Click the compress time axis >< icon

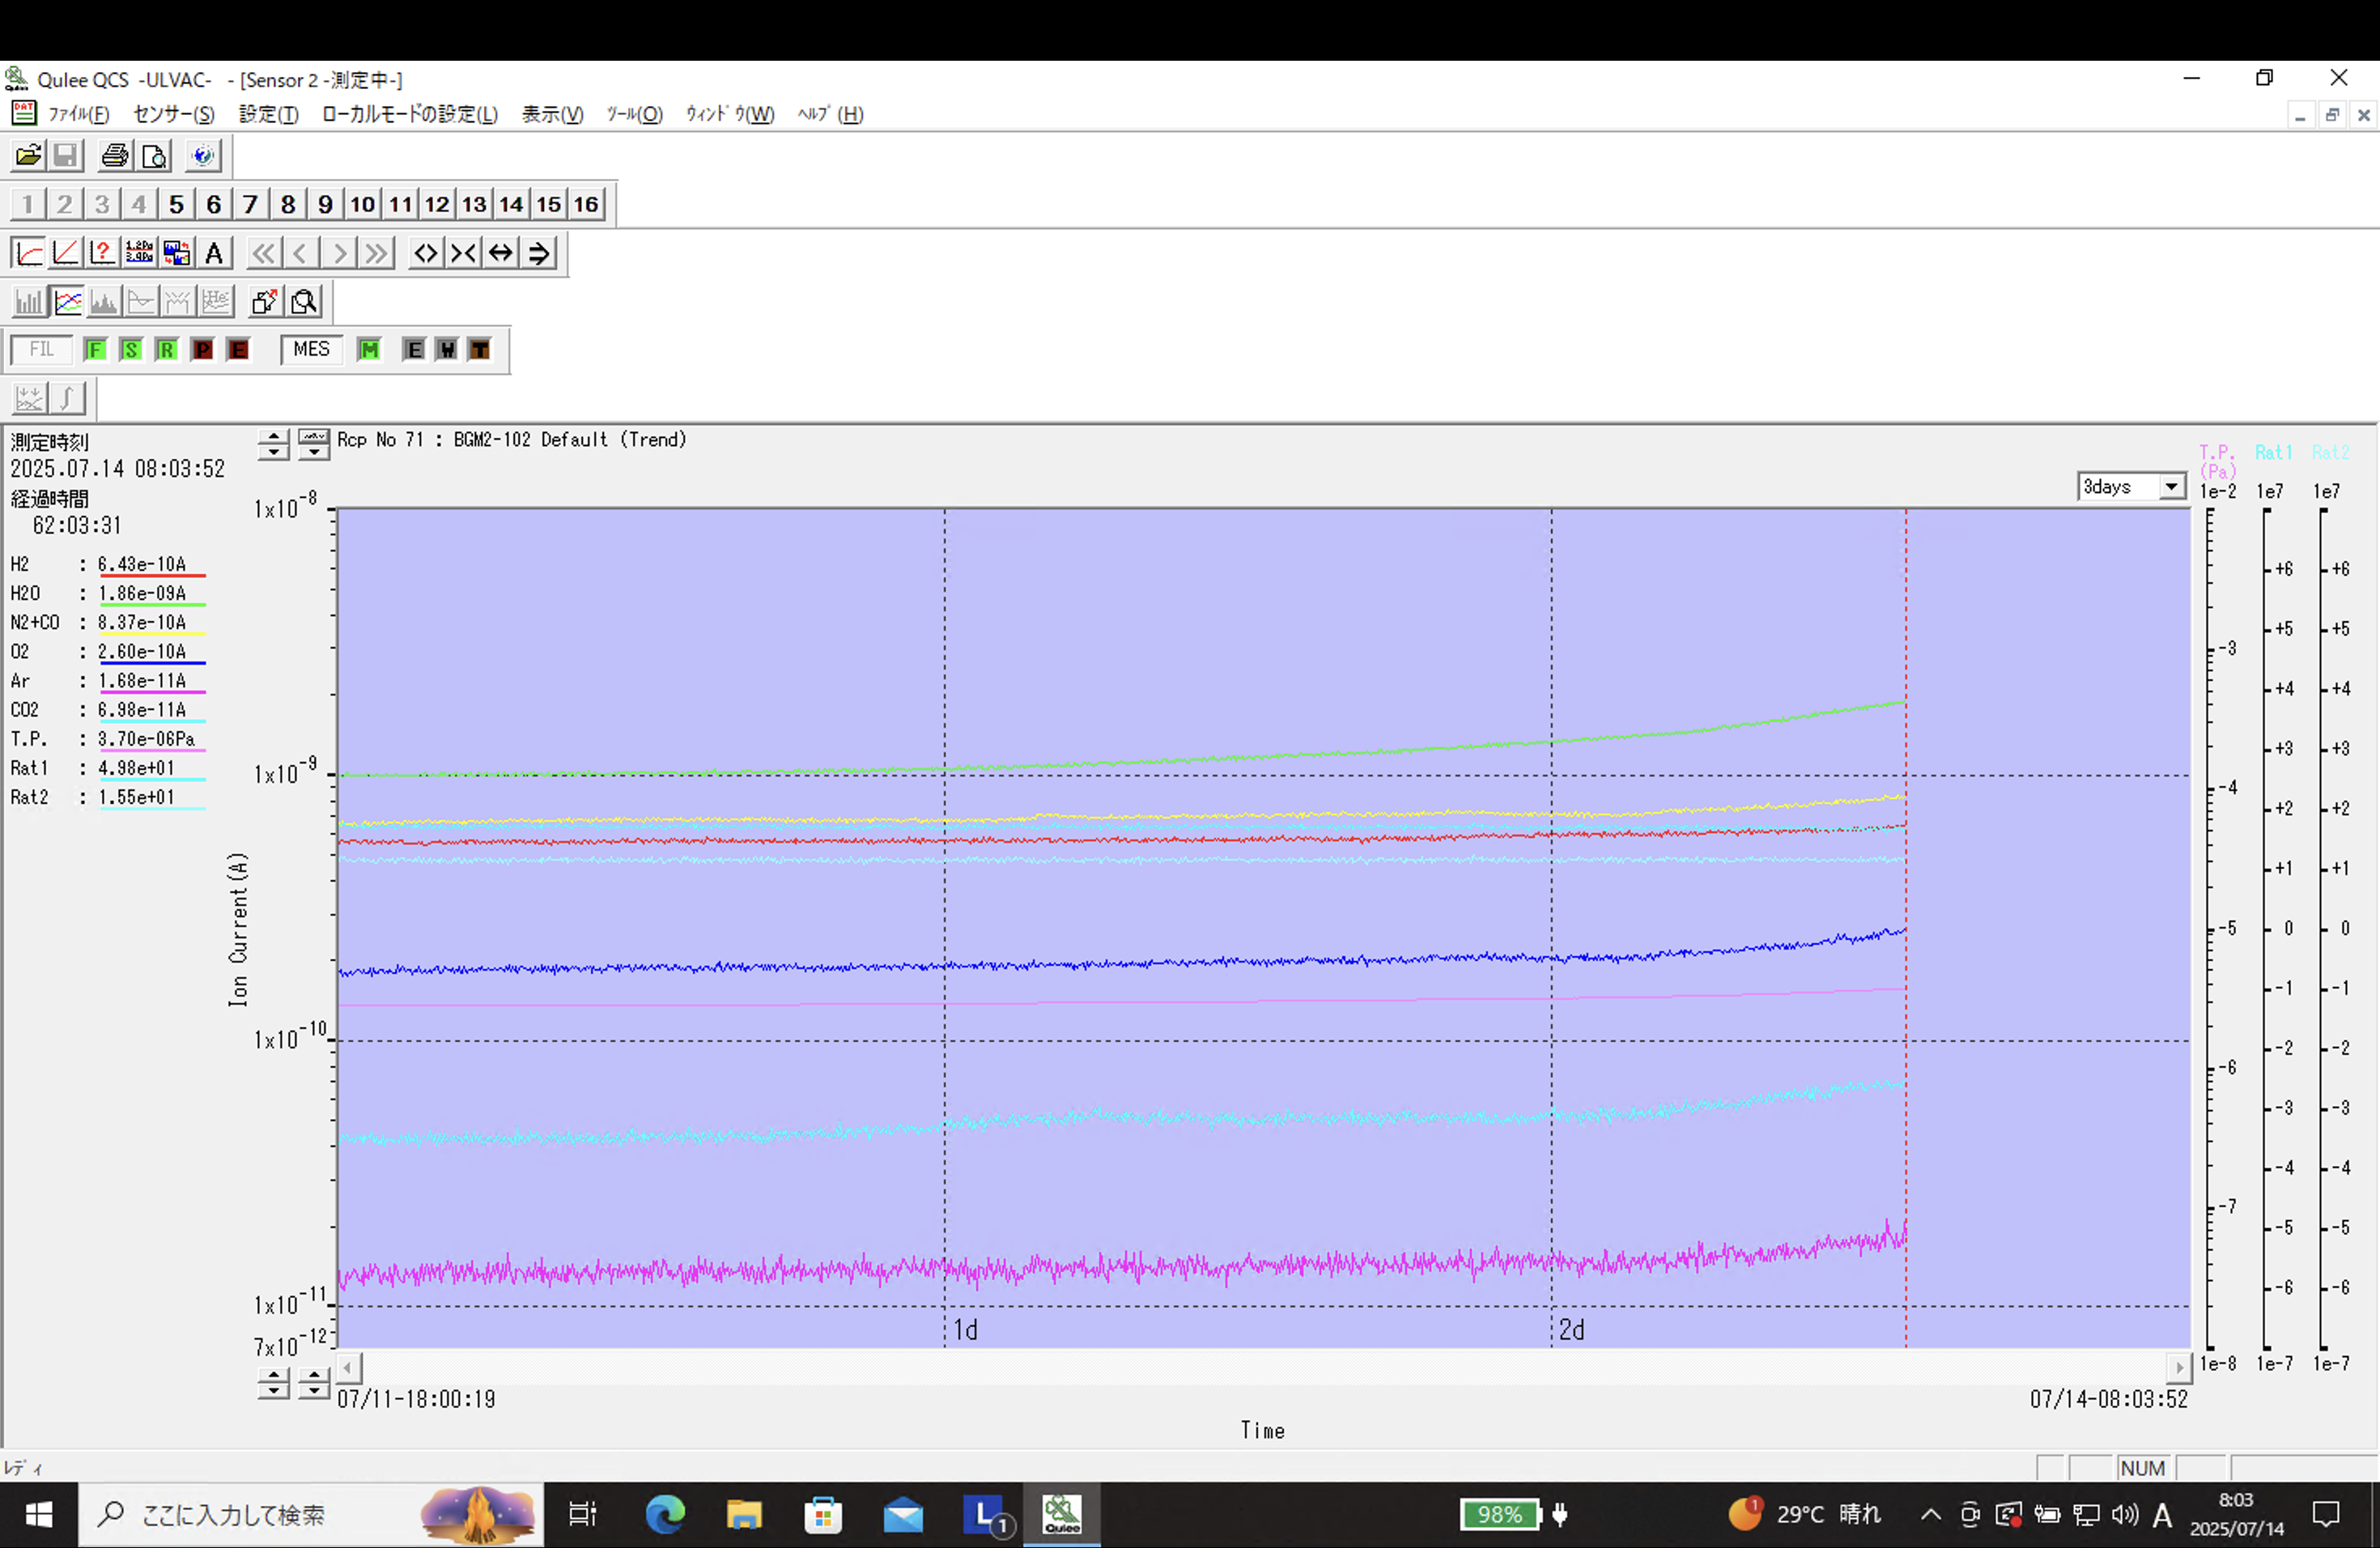pyautogui.click(x=463, y=253)
